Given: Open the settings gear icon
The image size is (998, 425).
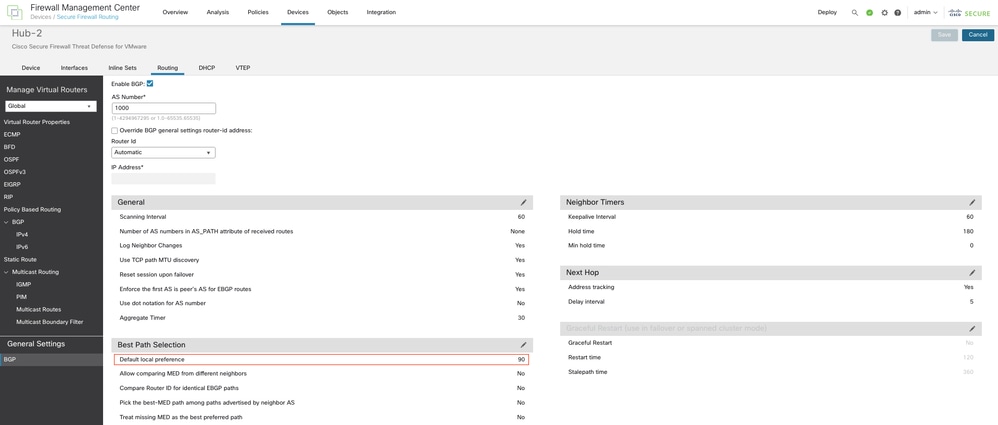Looking at the screenshot, I should tap(884, 12).
